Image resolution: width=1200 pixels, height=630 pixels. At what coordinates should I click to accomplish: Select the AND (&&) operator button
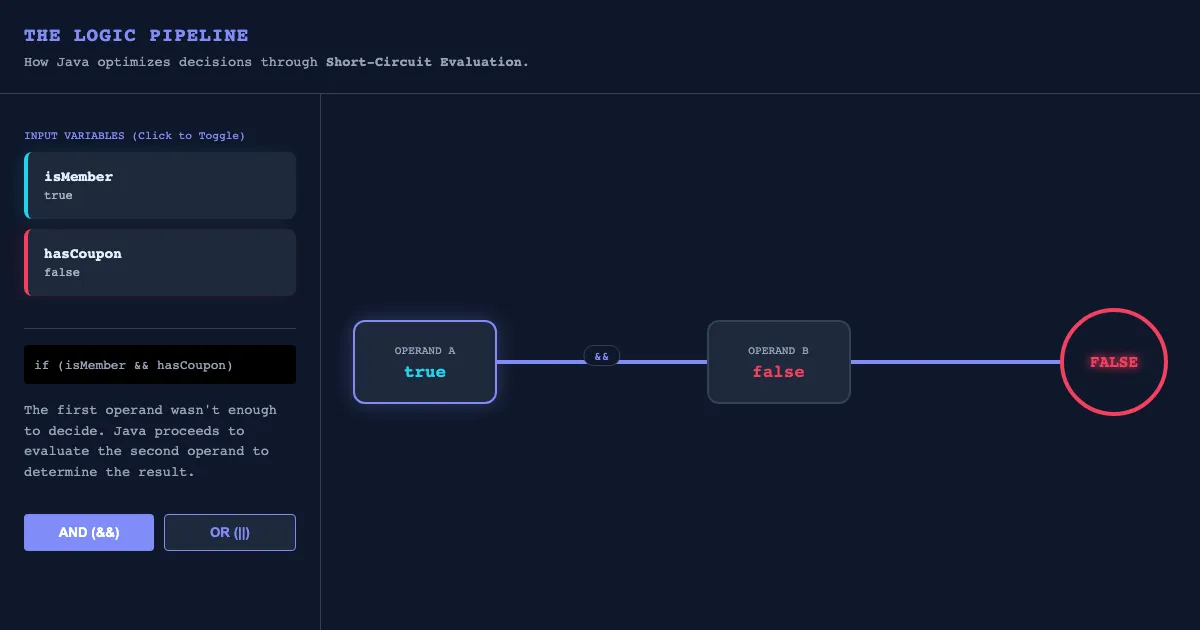click(89, 532)
